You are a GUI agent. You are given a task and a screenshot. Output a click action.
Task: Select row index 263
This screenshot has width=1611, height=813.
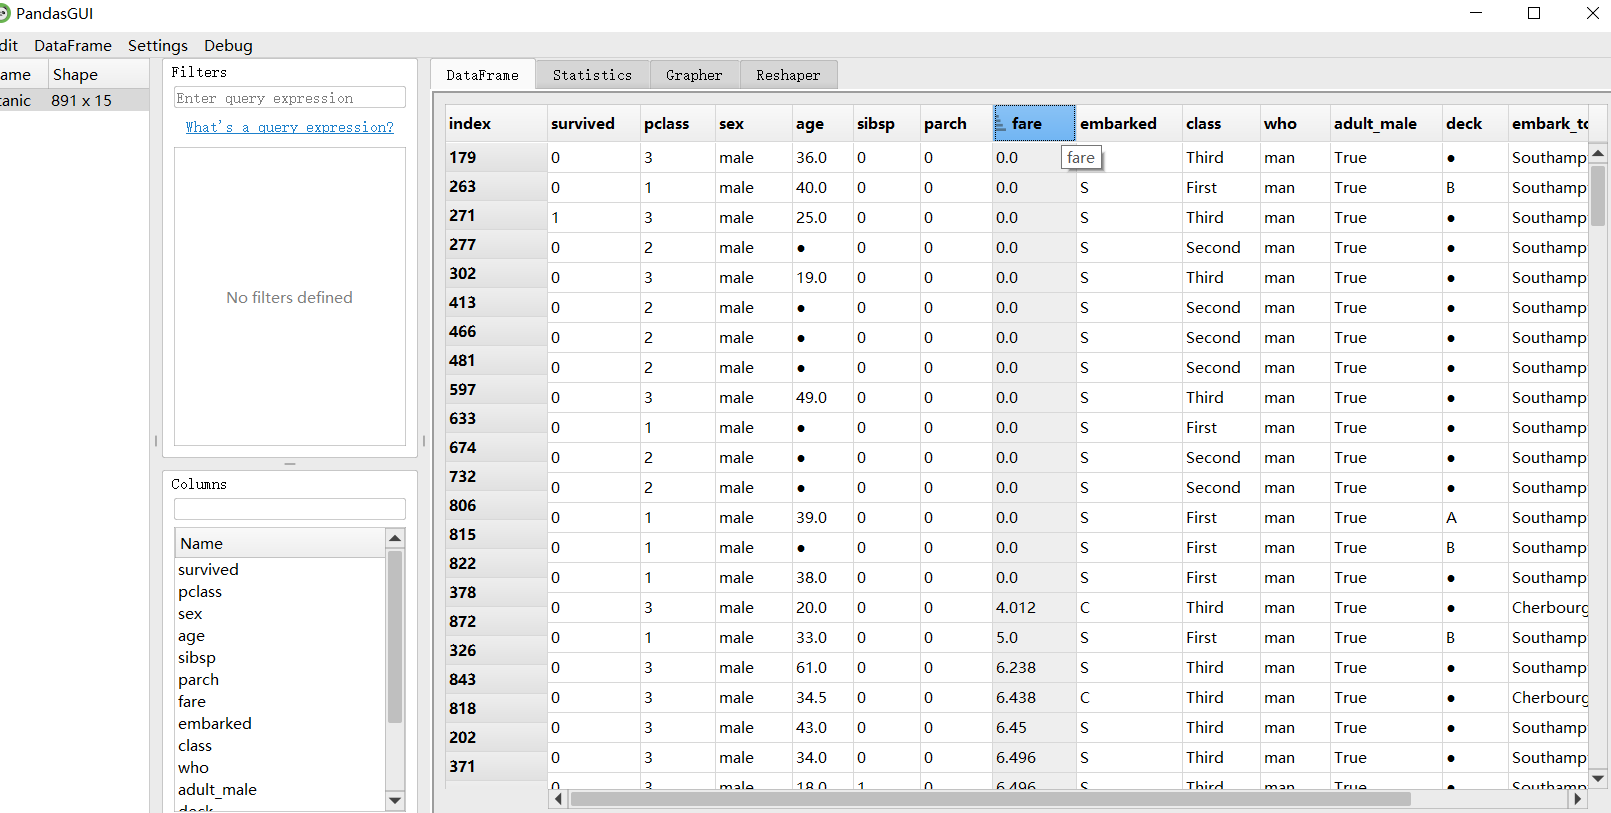point(496,186)
